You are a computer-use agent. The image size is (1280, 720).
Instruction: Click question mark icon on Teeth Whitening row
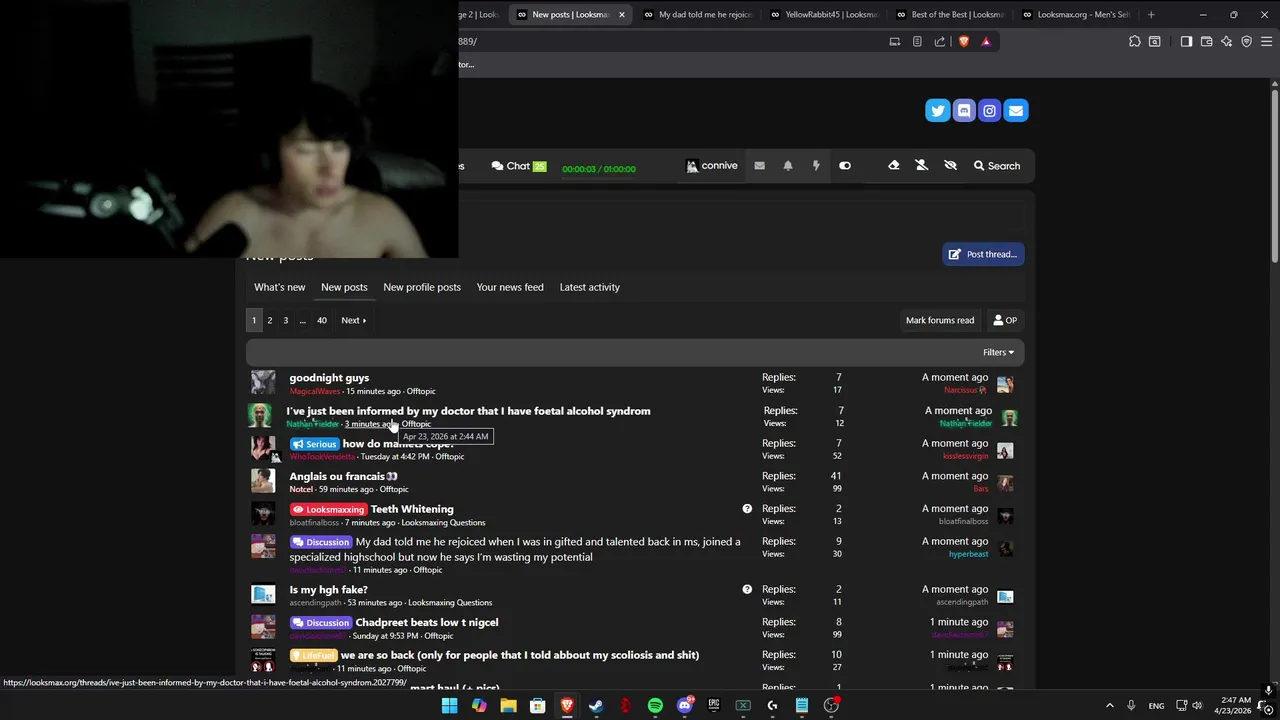pos(747,509)
